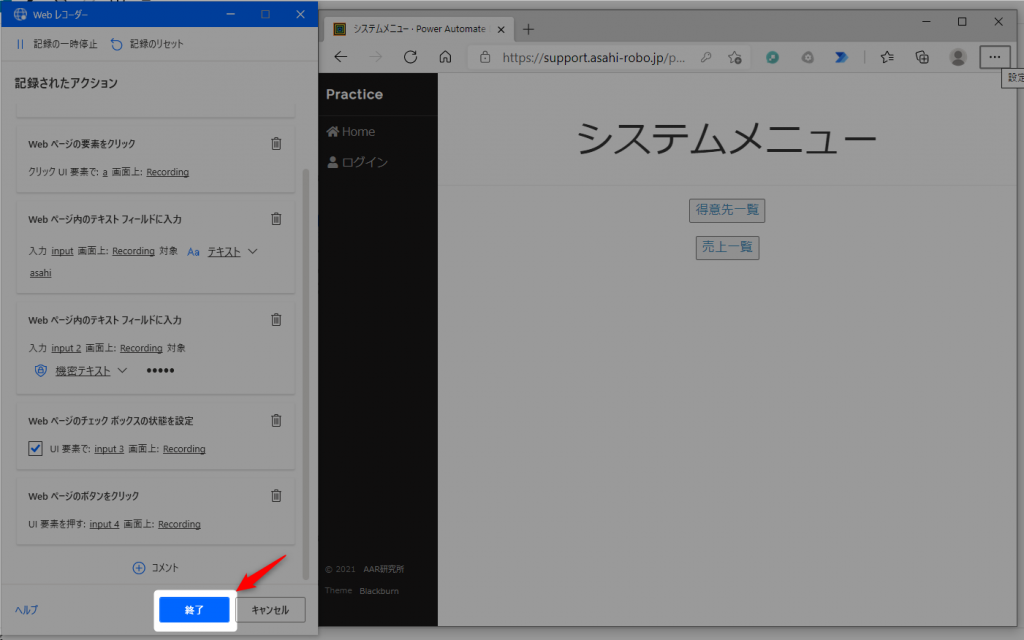The width and height of the screenshot is (1024, 640).
Task: Click the browser address bar URL
Action: click(x=594, y=57)
